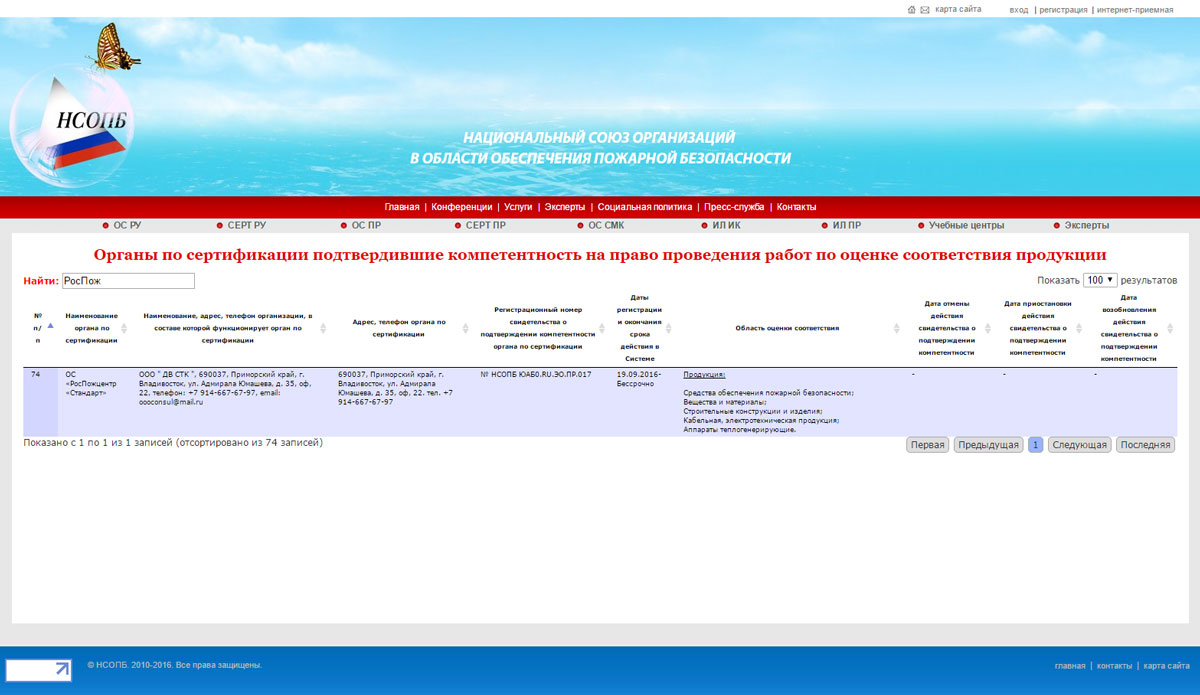
Task: Sort by Дата отмены действия column
Action: point(987,328)
